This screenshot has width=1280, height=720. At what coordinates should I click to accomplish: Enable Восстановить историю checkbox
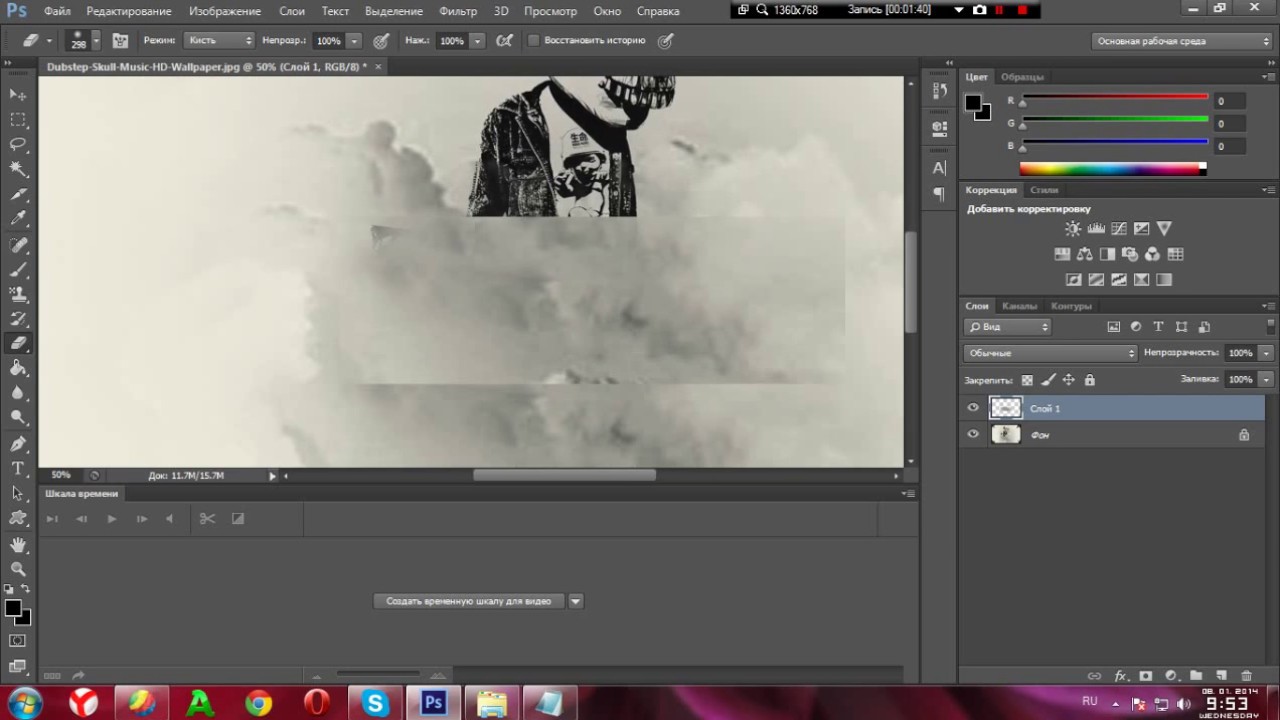(x=533, y=41)
